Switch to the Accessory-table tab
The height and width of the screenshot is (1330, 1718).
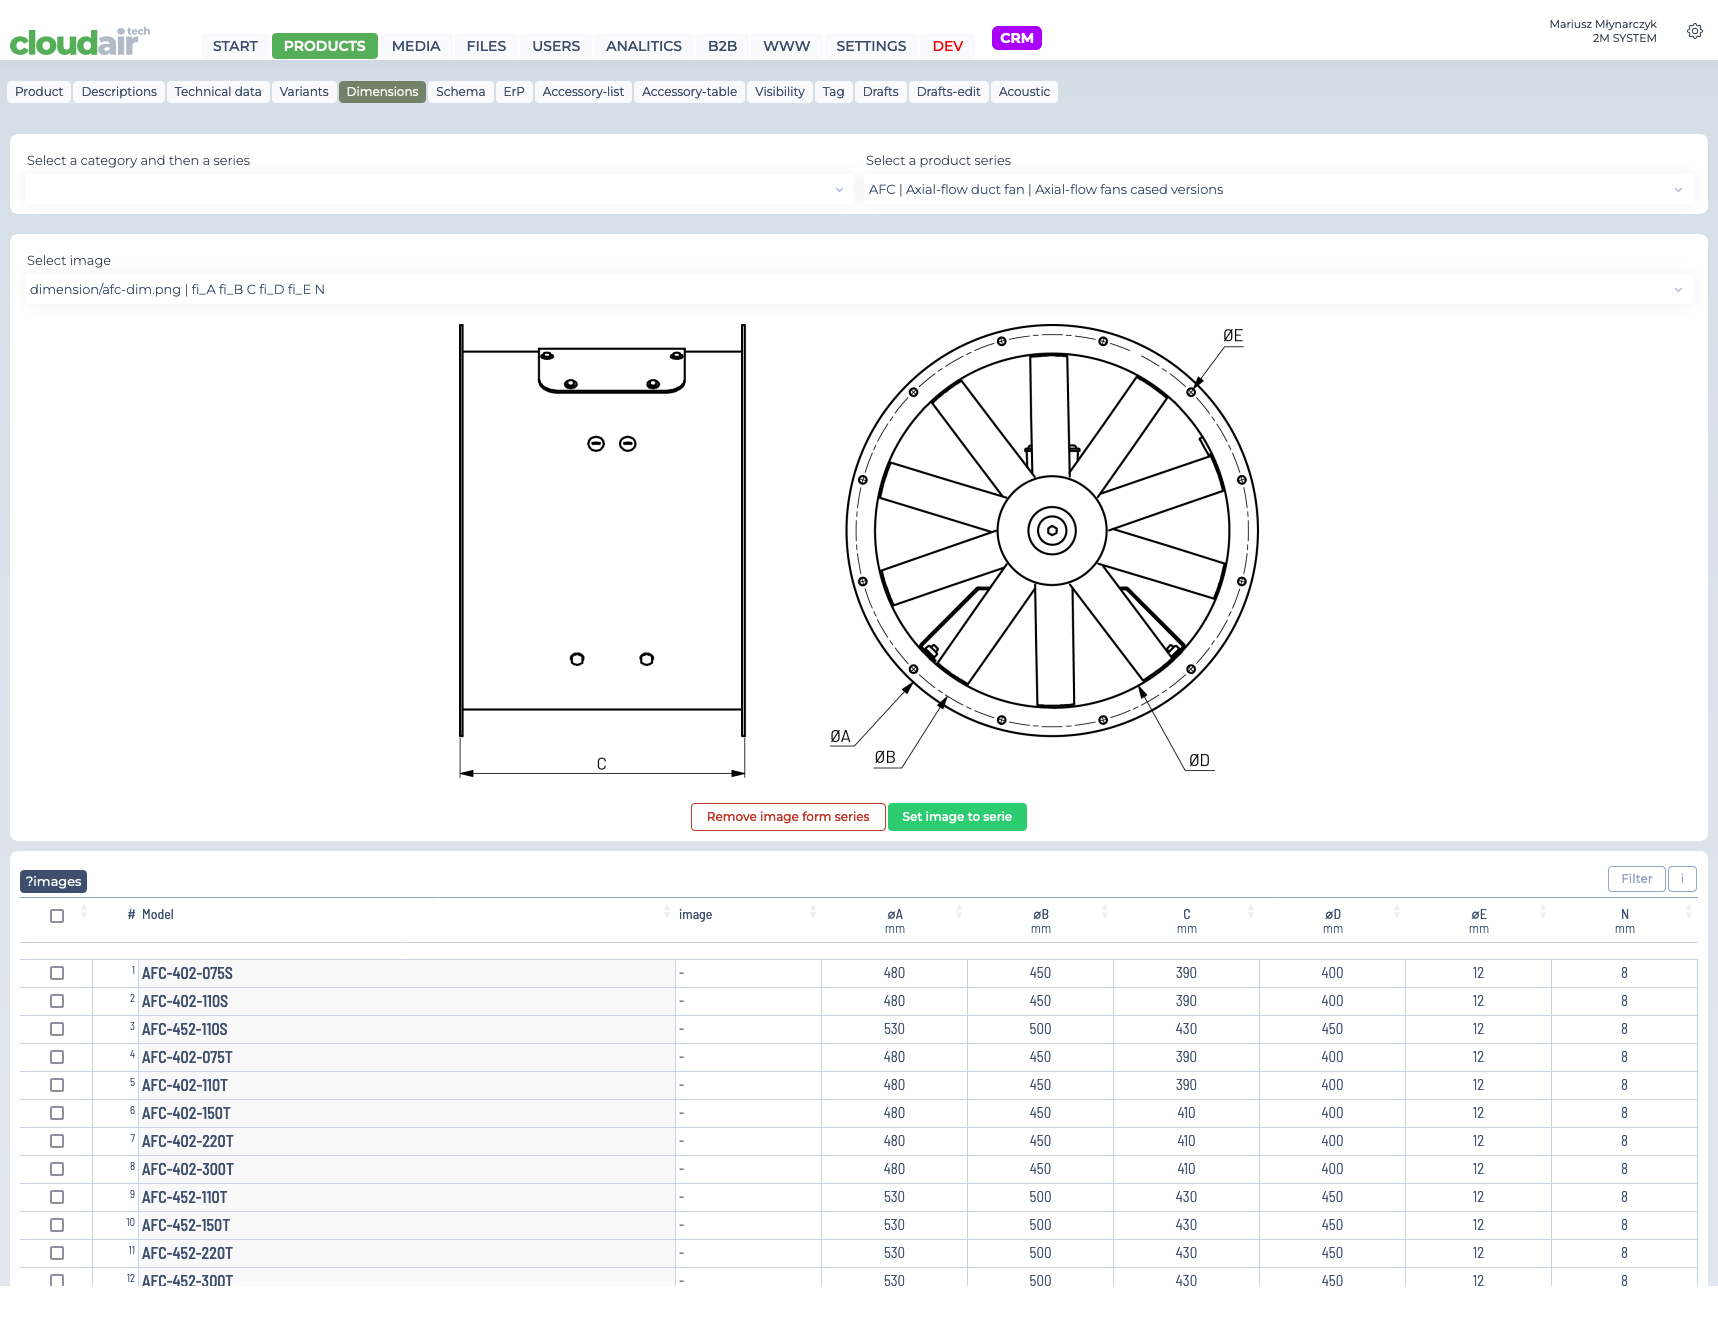coord(690,92)
